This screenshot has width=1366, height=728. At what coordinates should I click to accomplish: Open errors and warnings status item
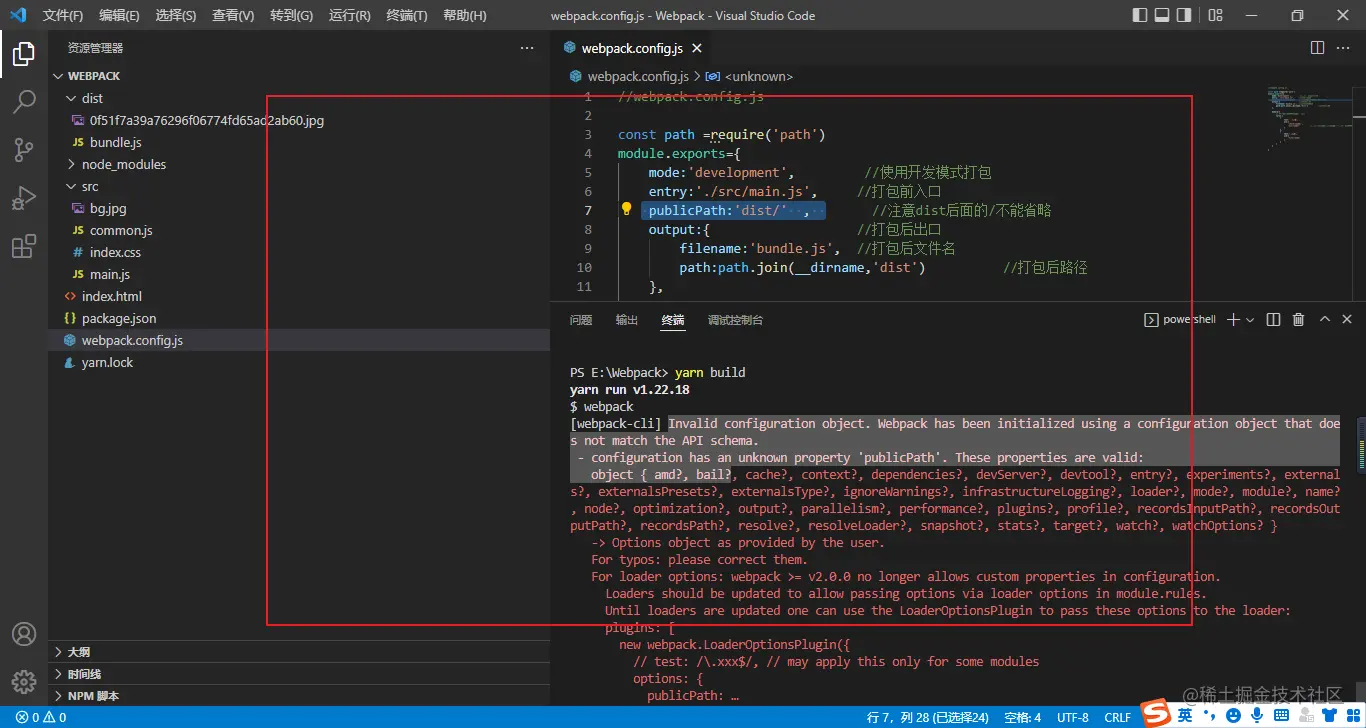tap(41, 717)
